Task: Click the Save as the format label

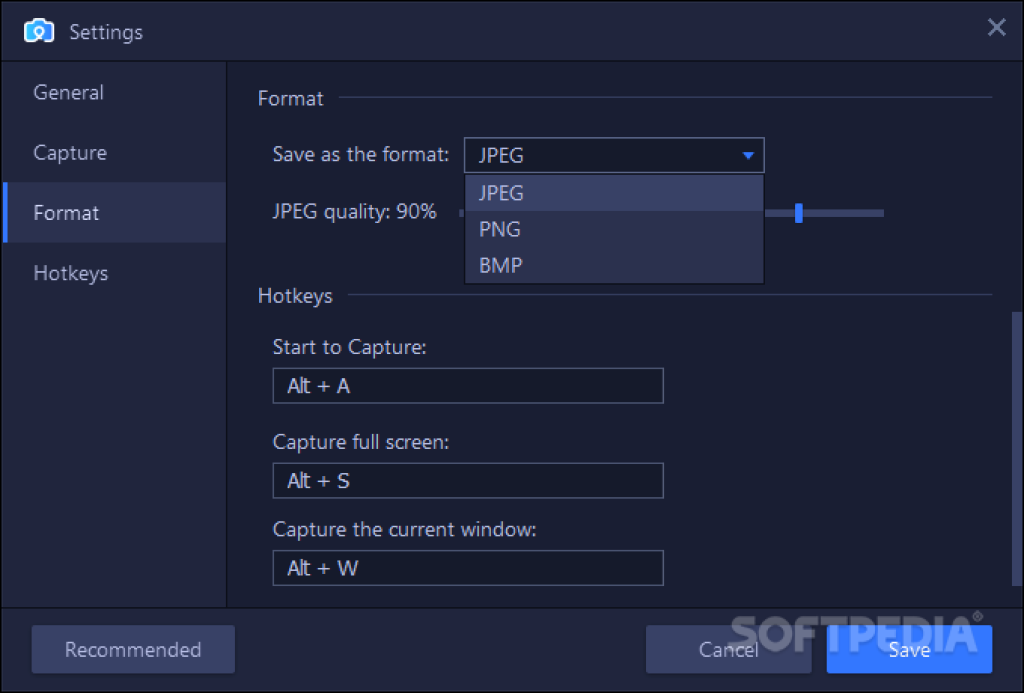Action: [360, 155]
